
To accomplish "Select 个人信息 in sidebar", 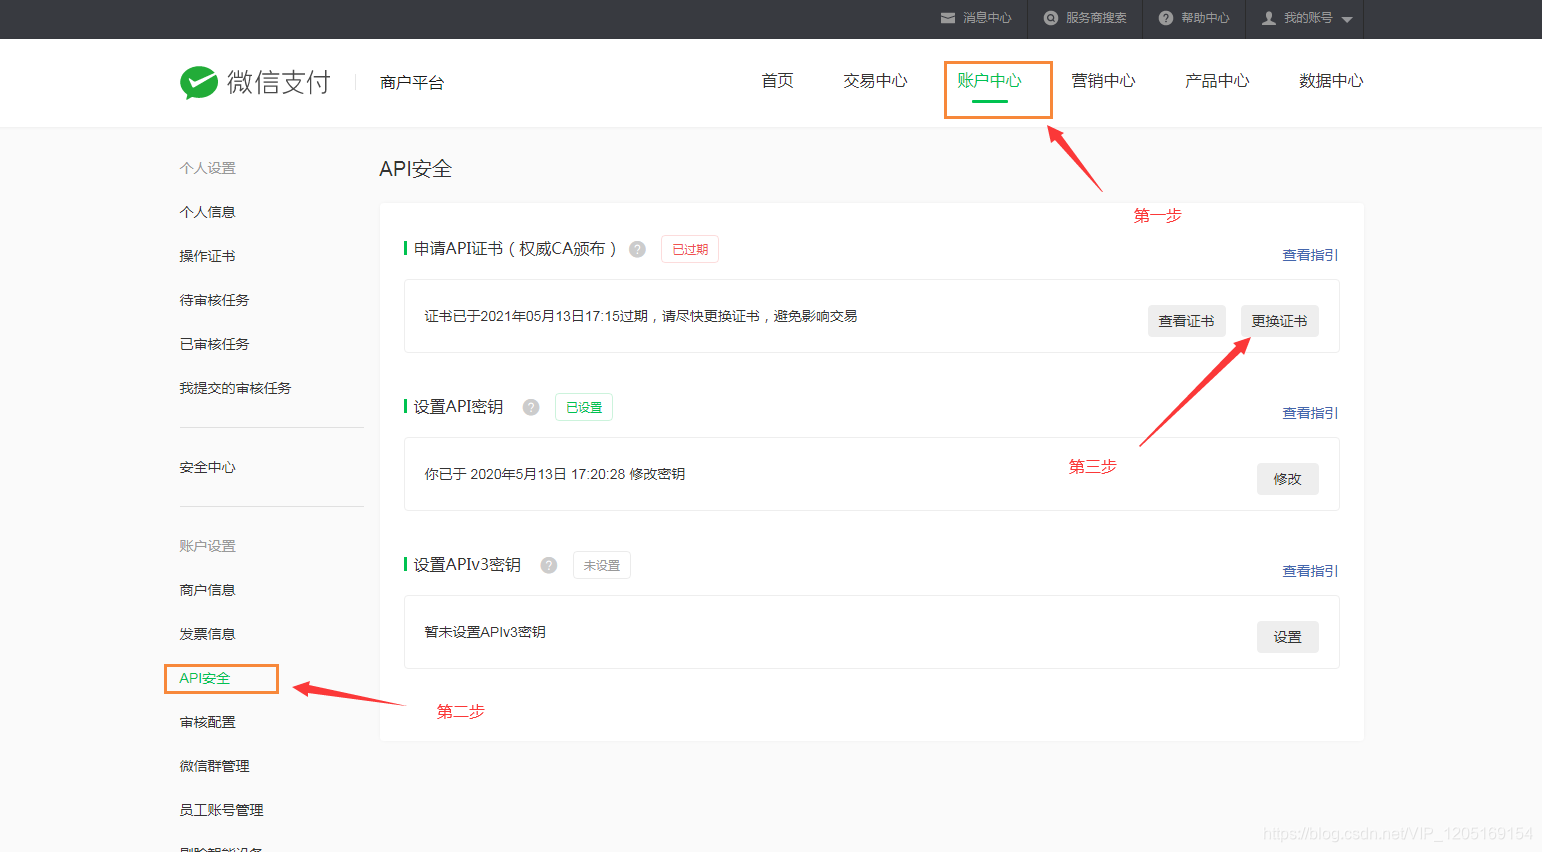I will pyautogui.click(x=207, y=212).
